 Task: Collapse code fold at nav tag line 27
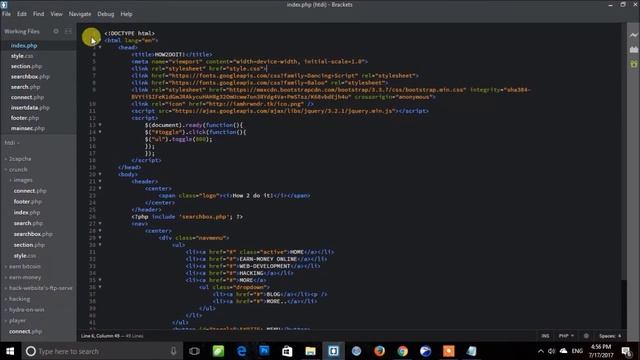(x=100, y=224)
